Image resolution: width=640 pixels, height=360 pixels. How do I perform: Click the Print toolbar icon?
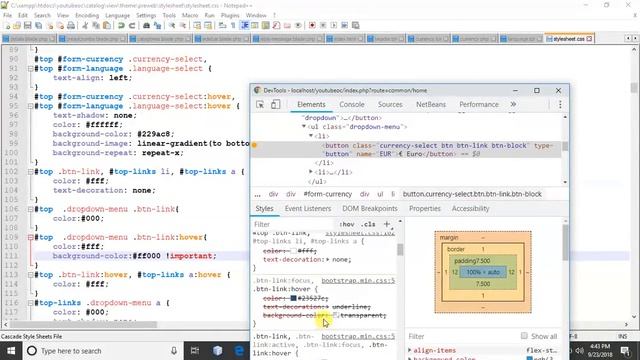tap(71, 25)
